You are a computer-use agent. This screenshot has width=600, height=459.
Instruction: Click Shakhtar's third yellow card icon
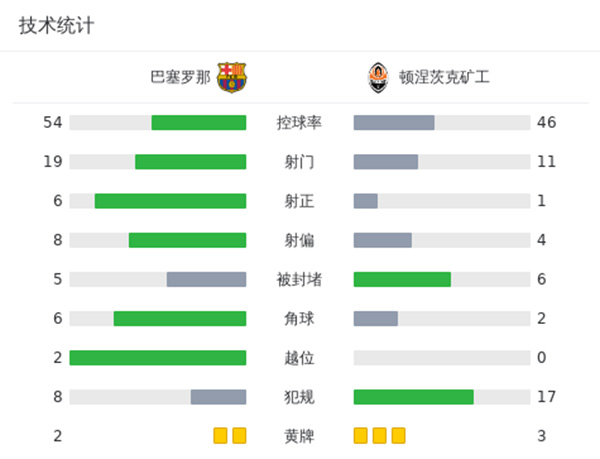pos(399,436)
